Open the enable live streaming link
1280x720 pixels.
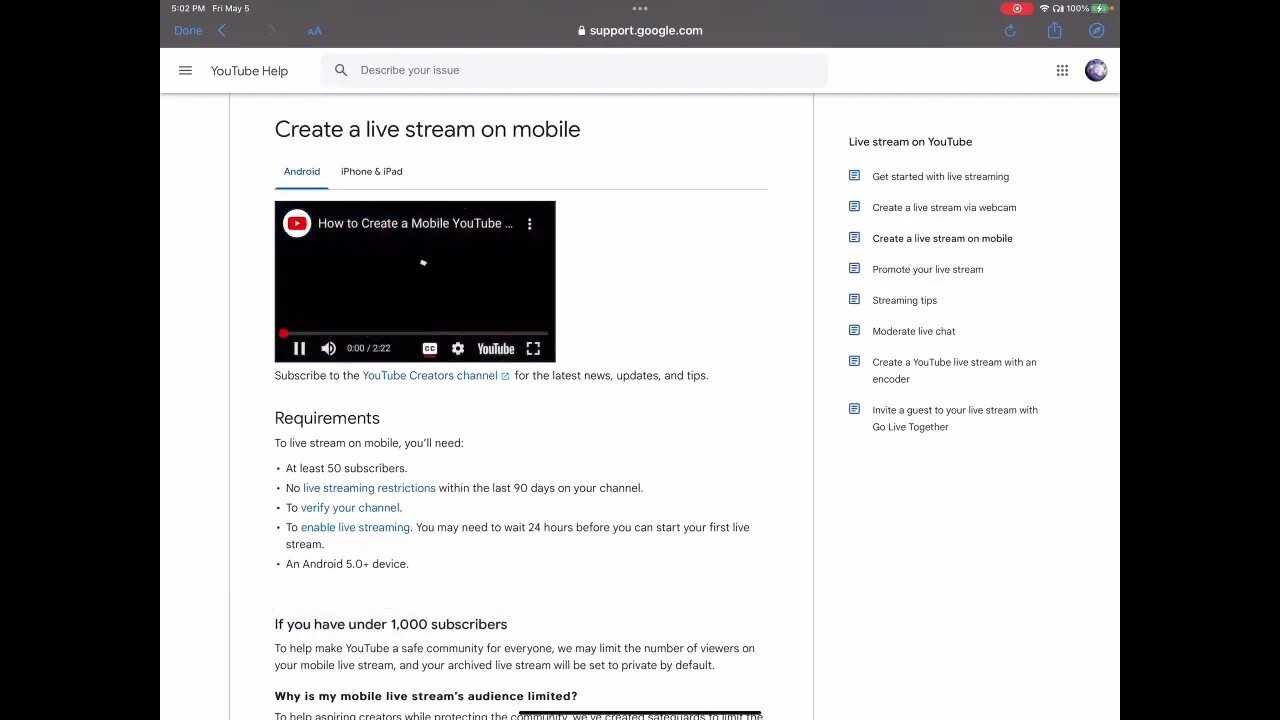coord(355,527)
